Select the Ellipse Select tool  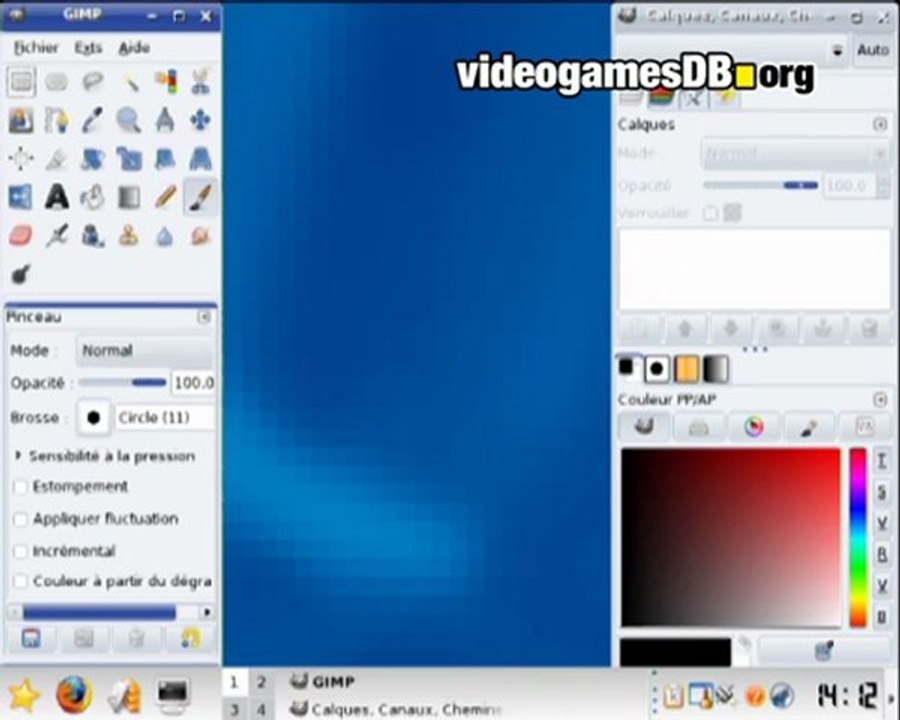(x=57, y=82)
